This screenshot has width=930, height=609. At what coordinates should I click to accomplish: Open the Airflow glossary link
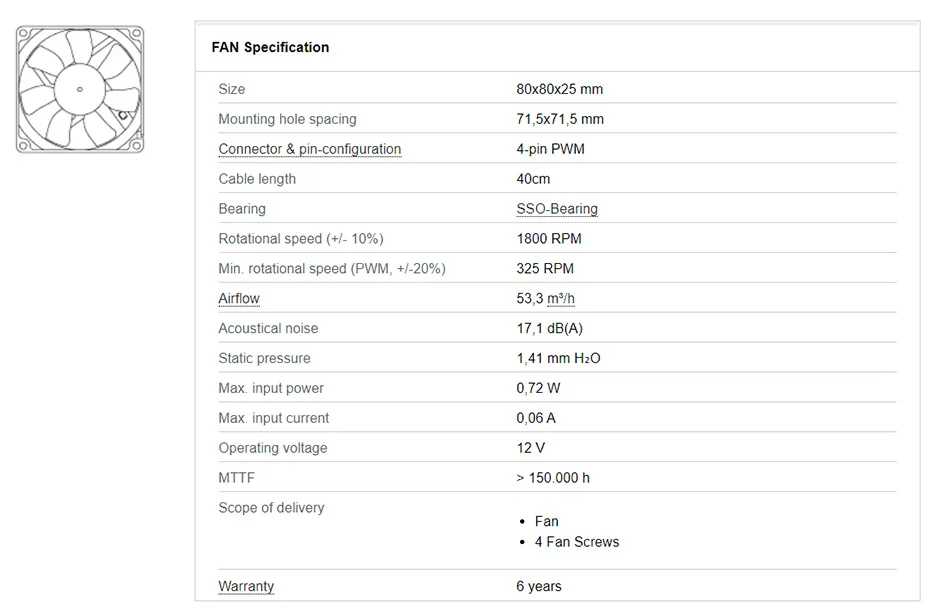click(x=239, y=299)
